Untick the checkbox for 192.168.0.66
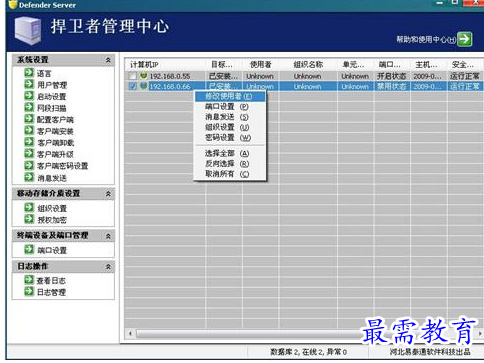Image resolution: width=484 pixels, height=363 pixels. coord(133,86)
